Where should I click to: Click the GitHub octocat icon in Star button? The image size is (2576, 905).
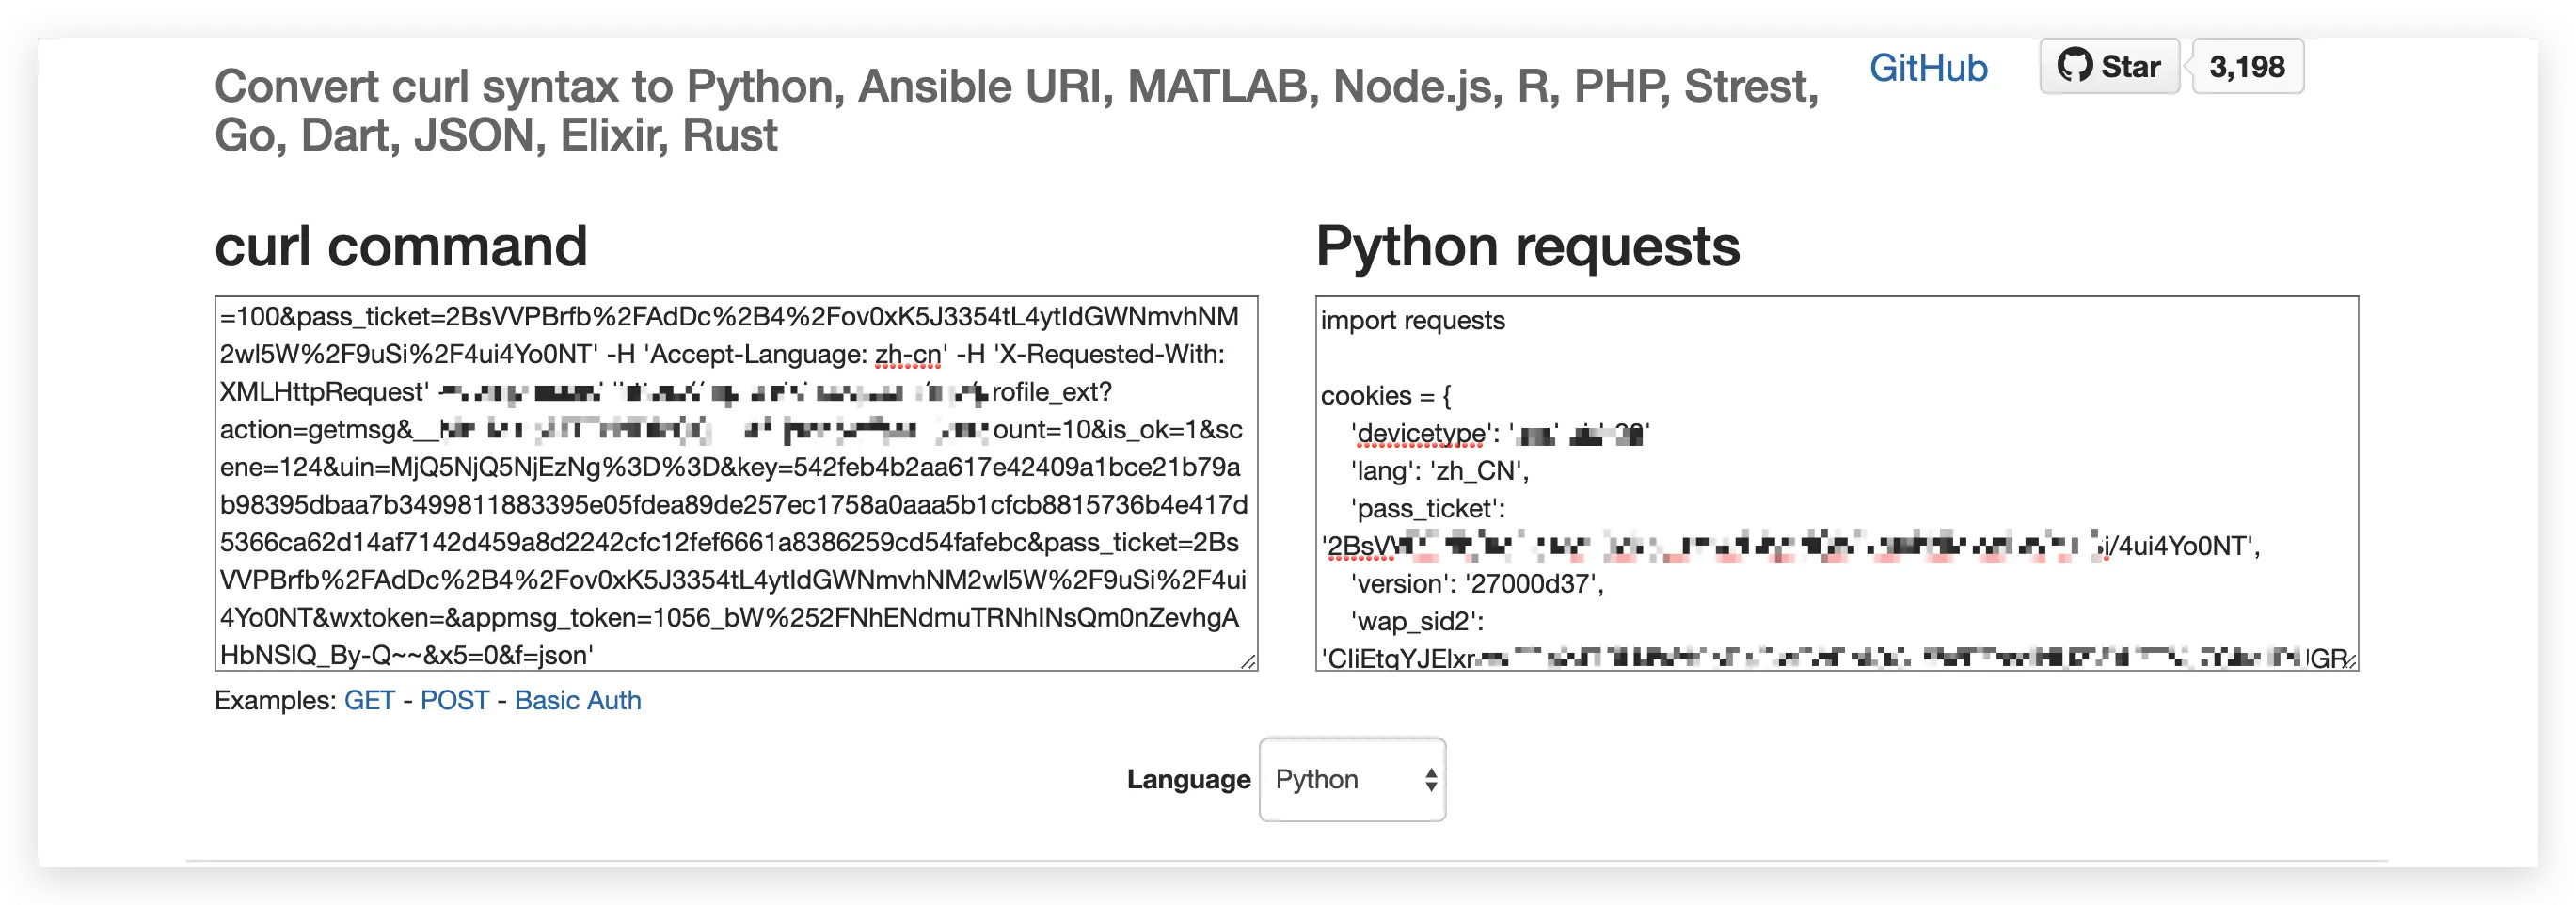(x=2075, y=66)
